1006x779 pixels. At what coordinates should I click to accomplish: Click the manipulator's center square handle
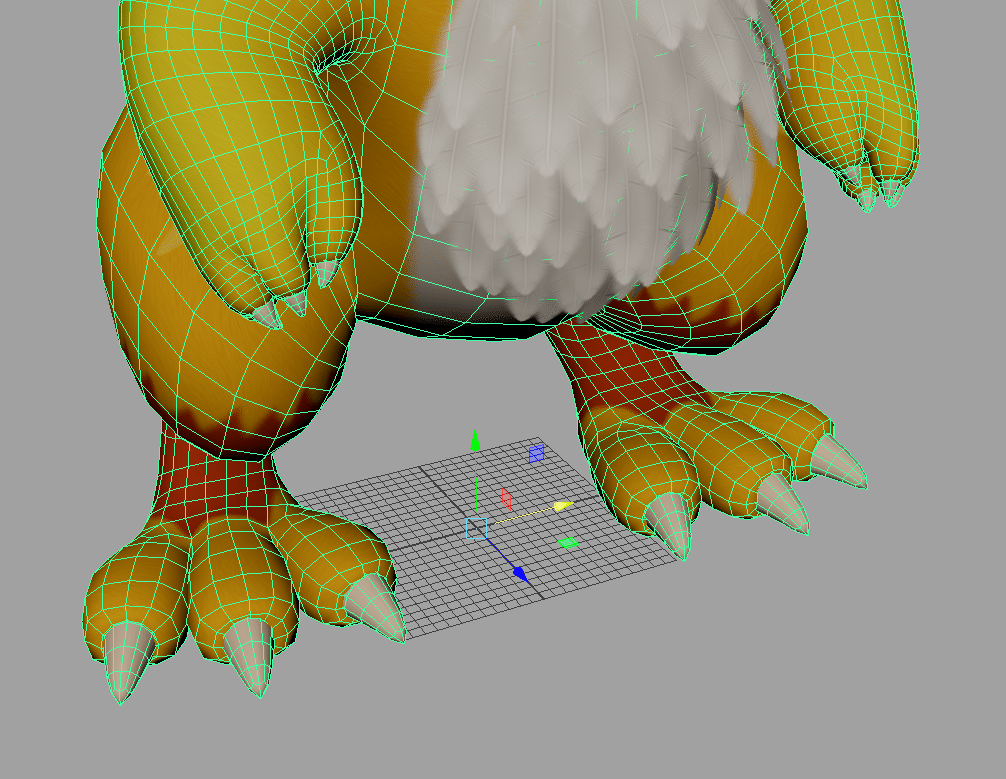(x=476, y=529)
